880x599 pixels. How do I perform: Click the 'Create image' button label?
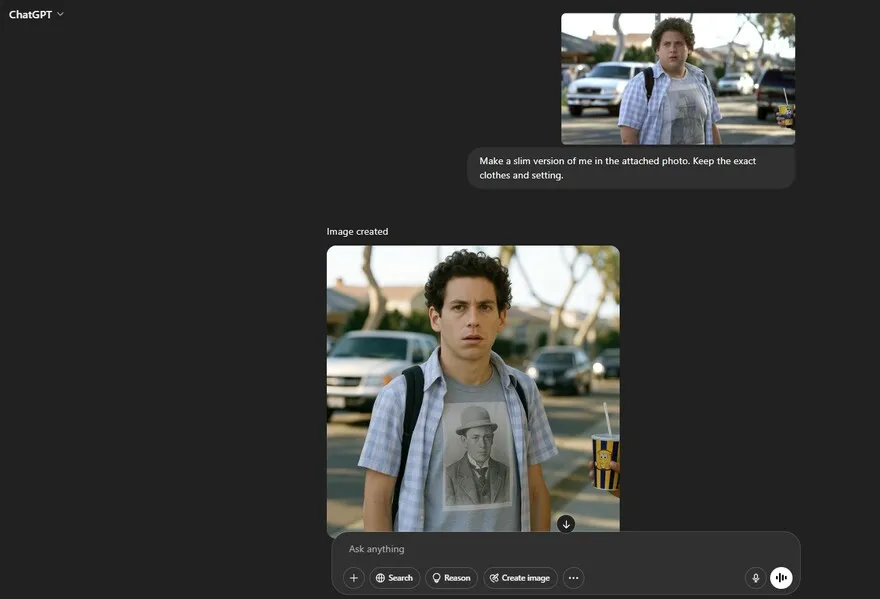point(526,578)
